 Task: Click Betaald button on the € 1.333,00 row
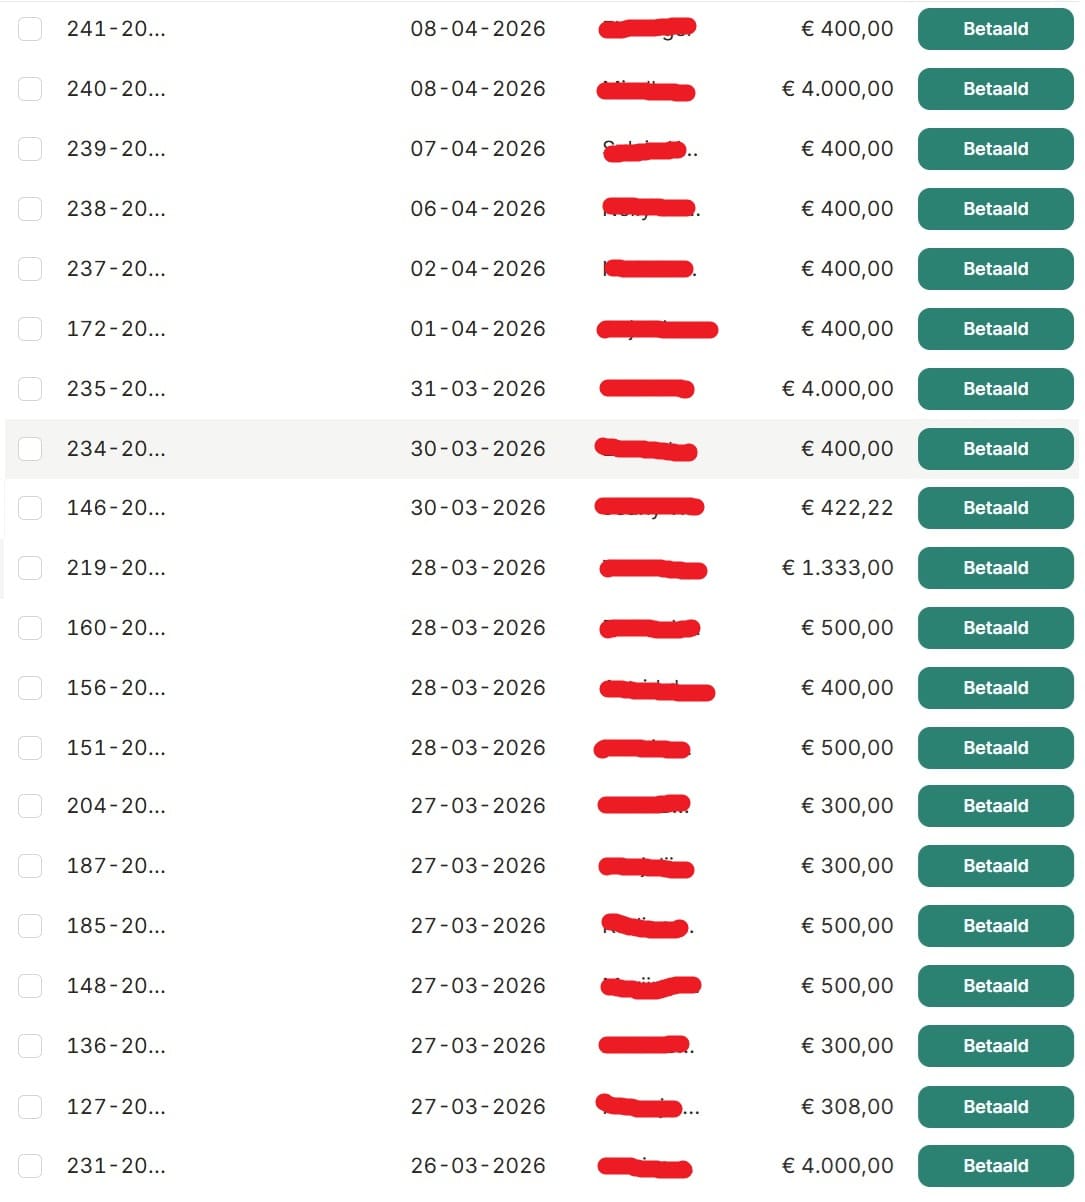[x=996, y=568]
